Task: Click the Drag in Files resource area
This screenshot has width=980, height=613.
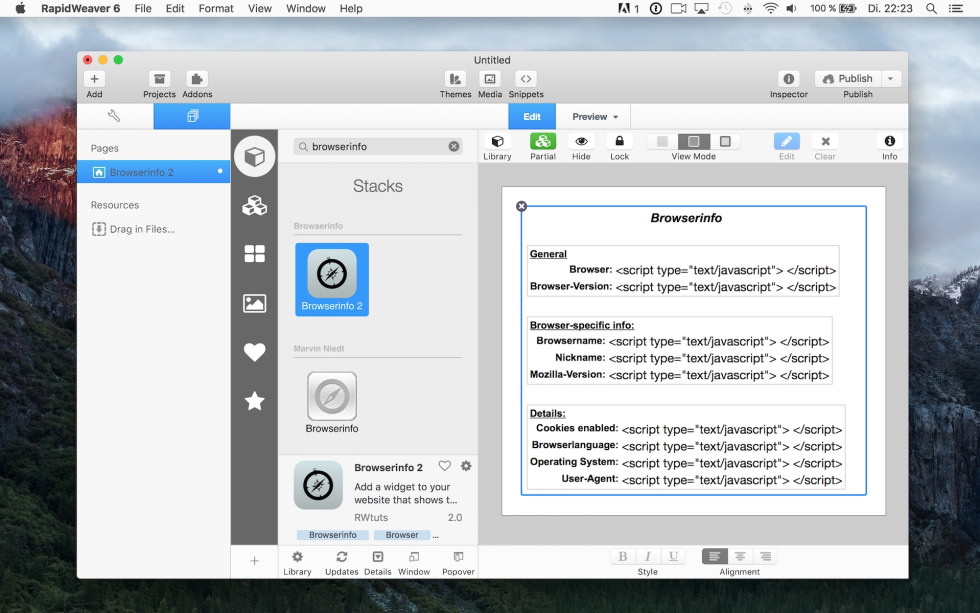Action: (133, 229)
